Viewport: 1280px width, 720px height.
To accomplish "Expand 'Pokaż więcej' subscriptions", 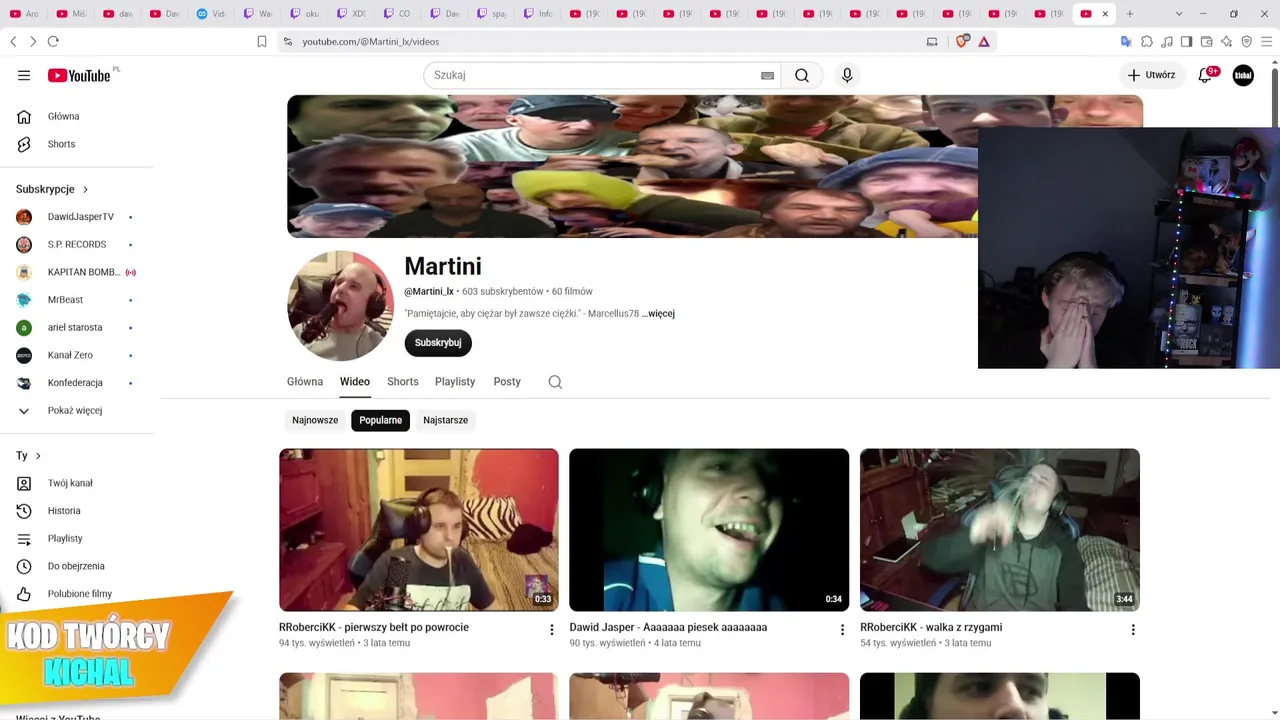I will [x=76, y=410].
